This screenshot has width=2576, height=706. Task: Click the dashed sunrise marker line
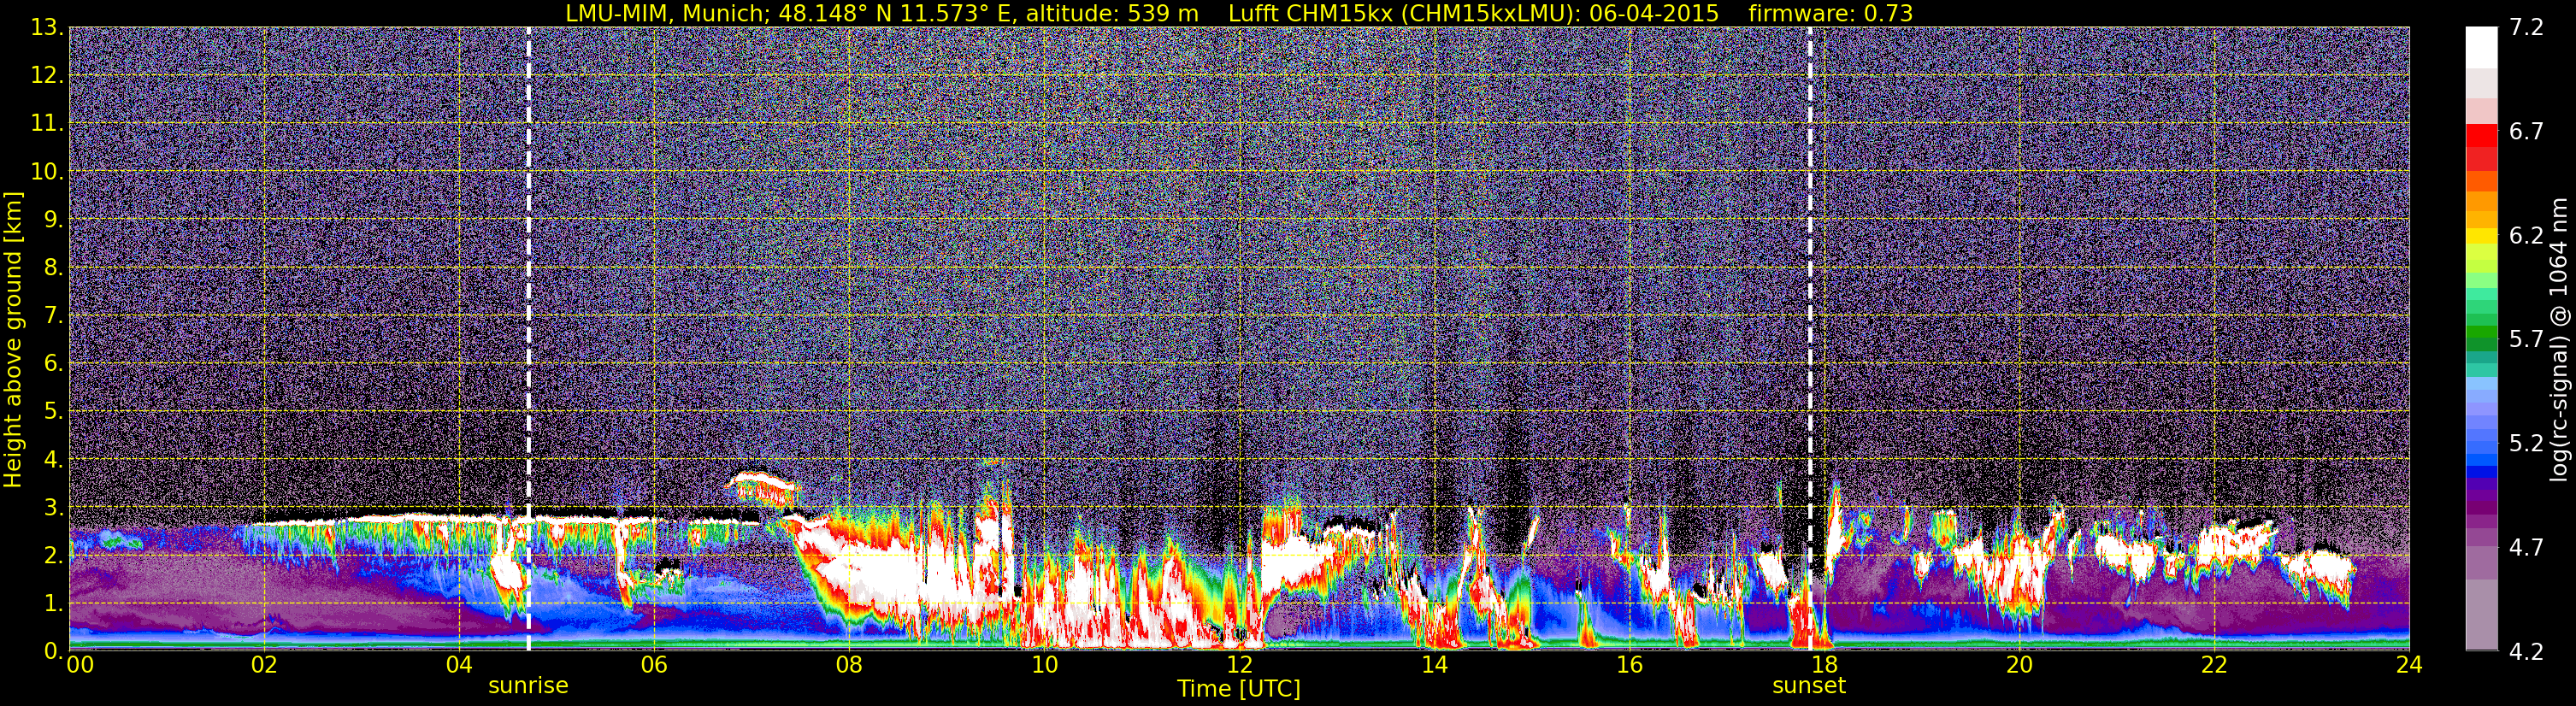[x=528, y=339]
